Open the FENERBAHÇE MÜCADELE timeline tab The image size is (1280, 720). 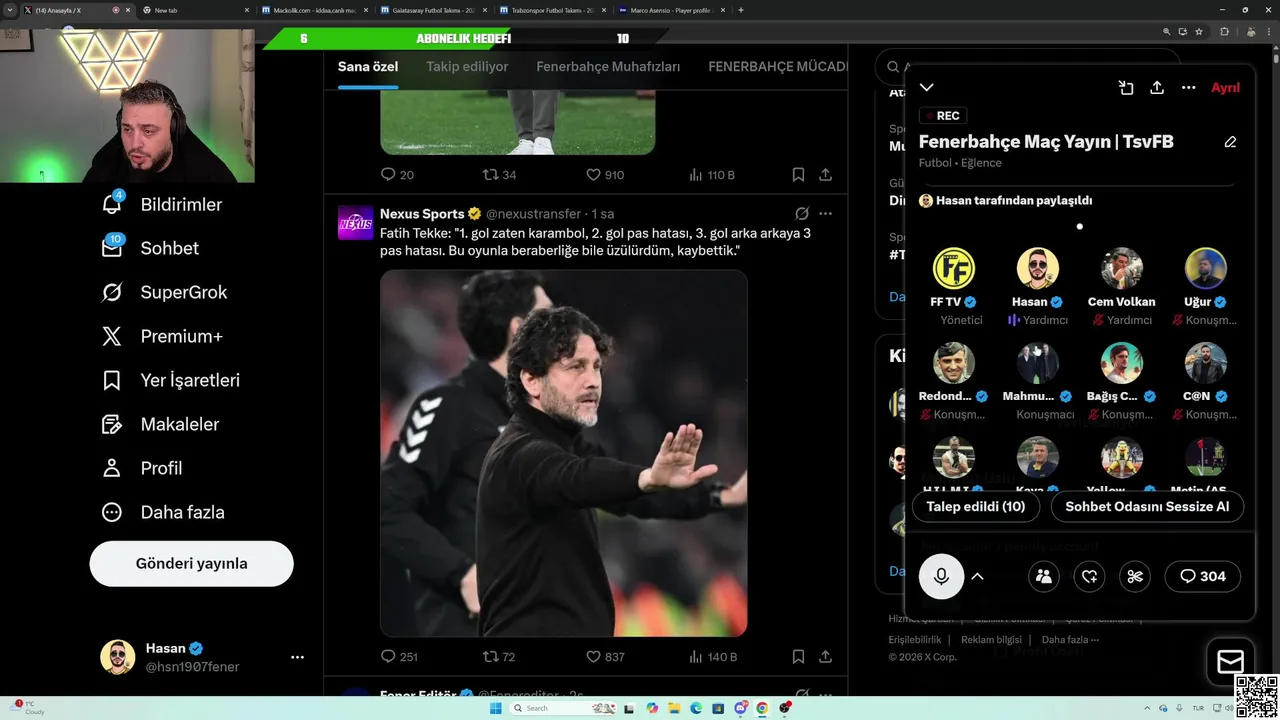[x=777, y=67]
